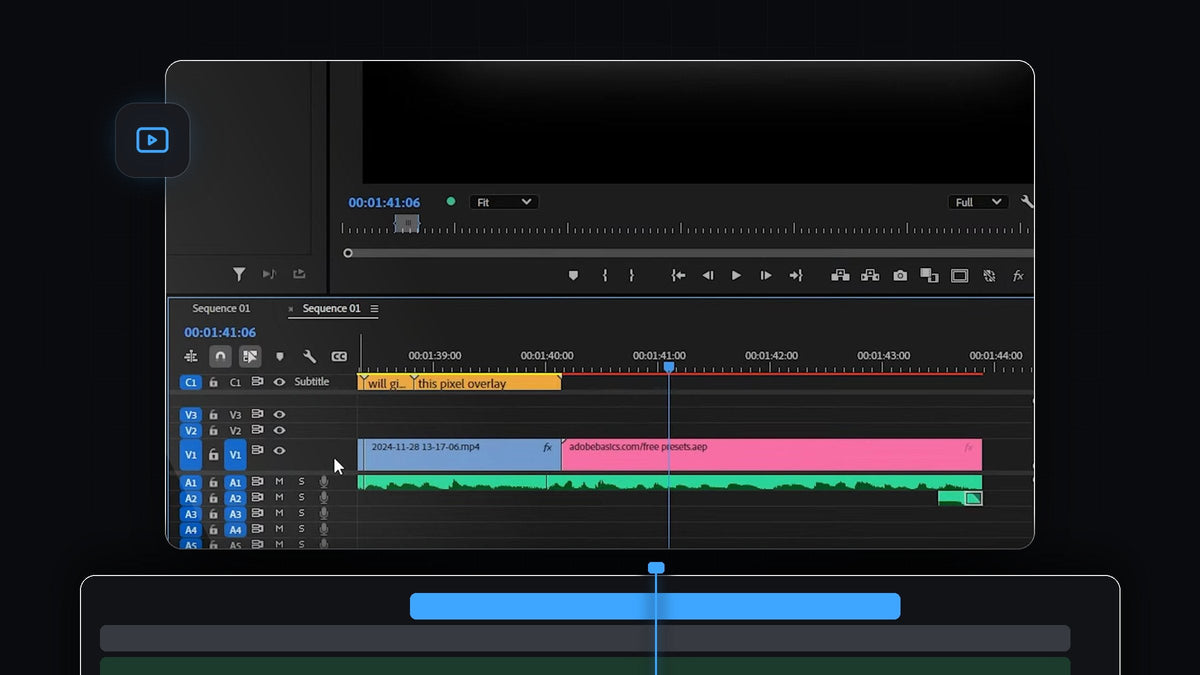Mute audio track A2
The image size is (1200, 675).
(280, 498)
